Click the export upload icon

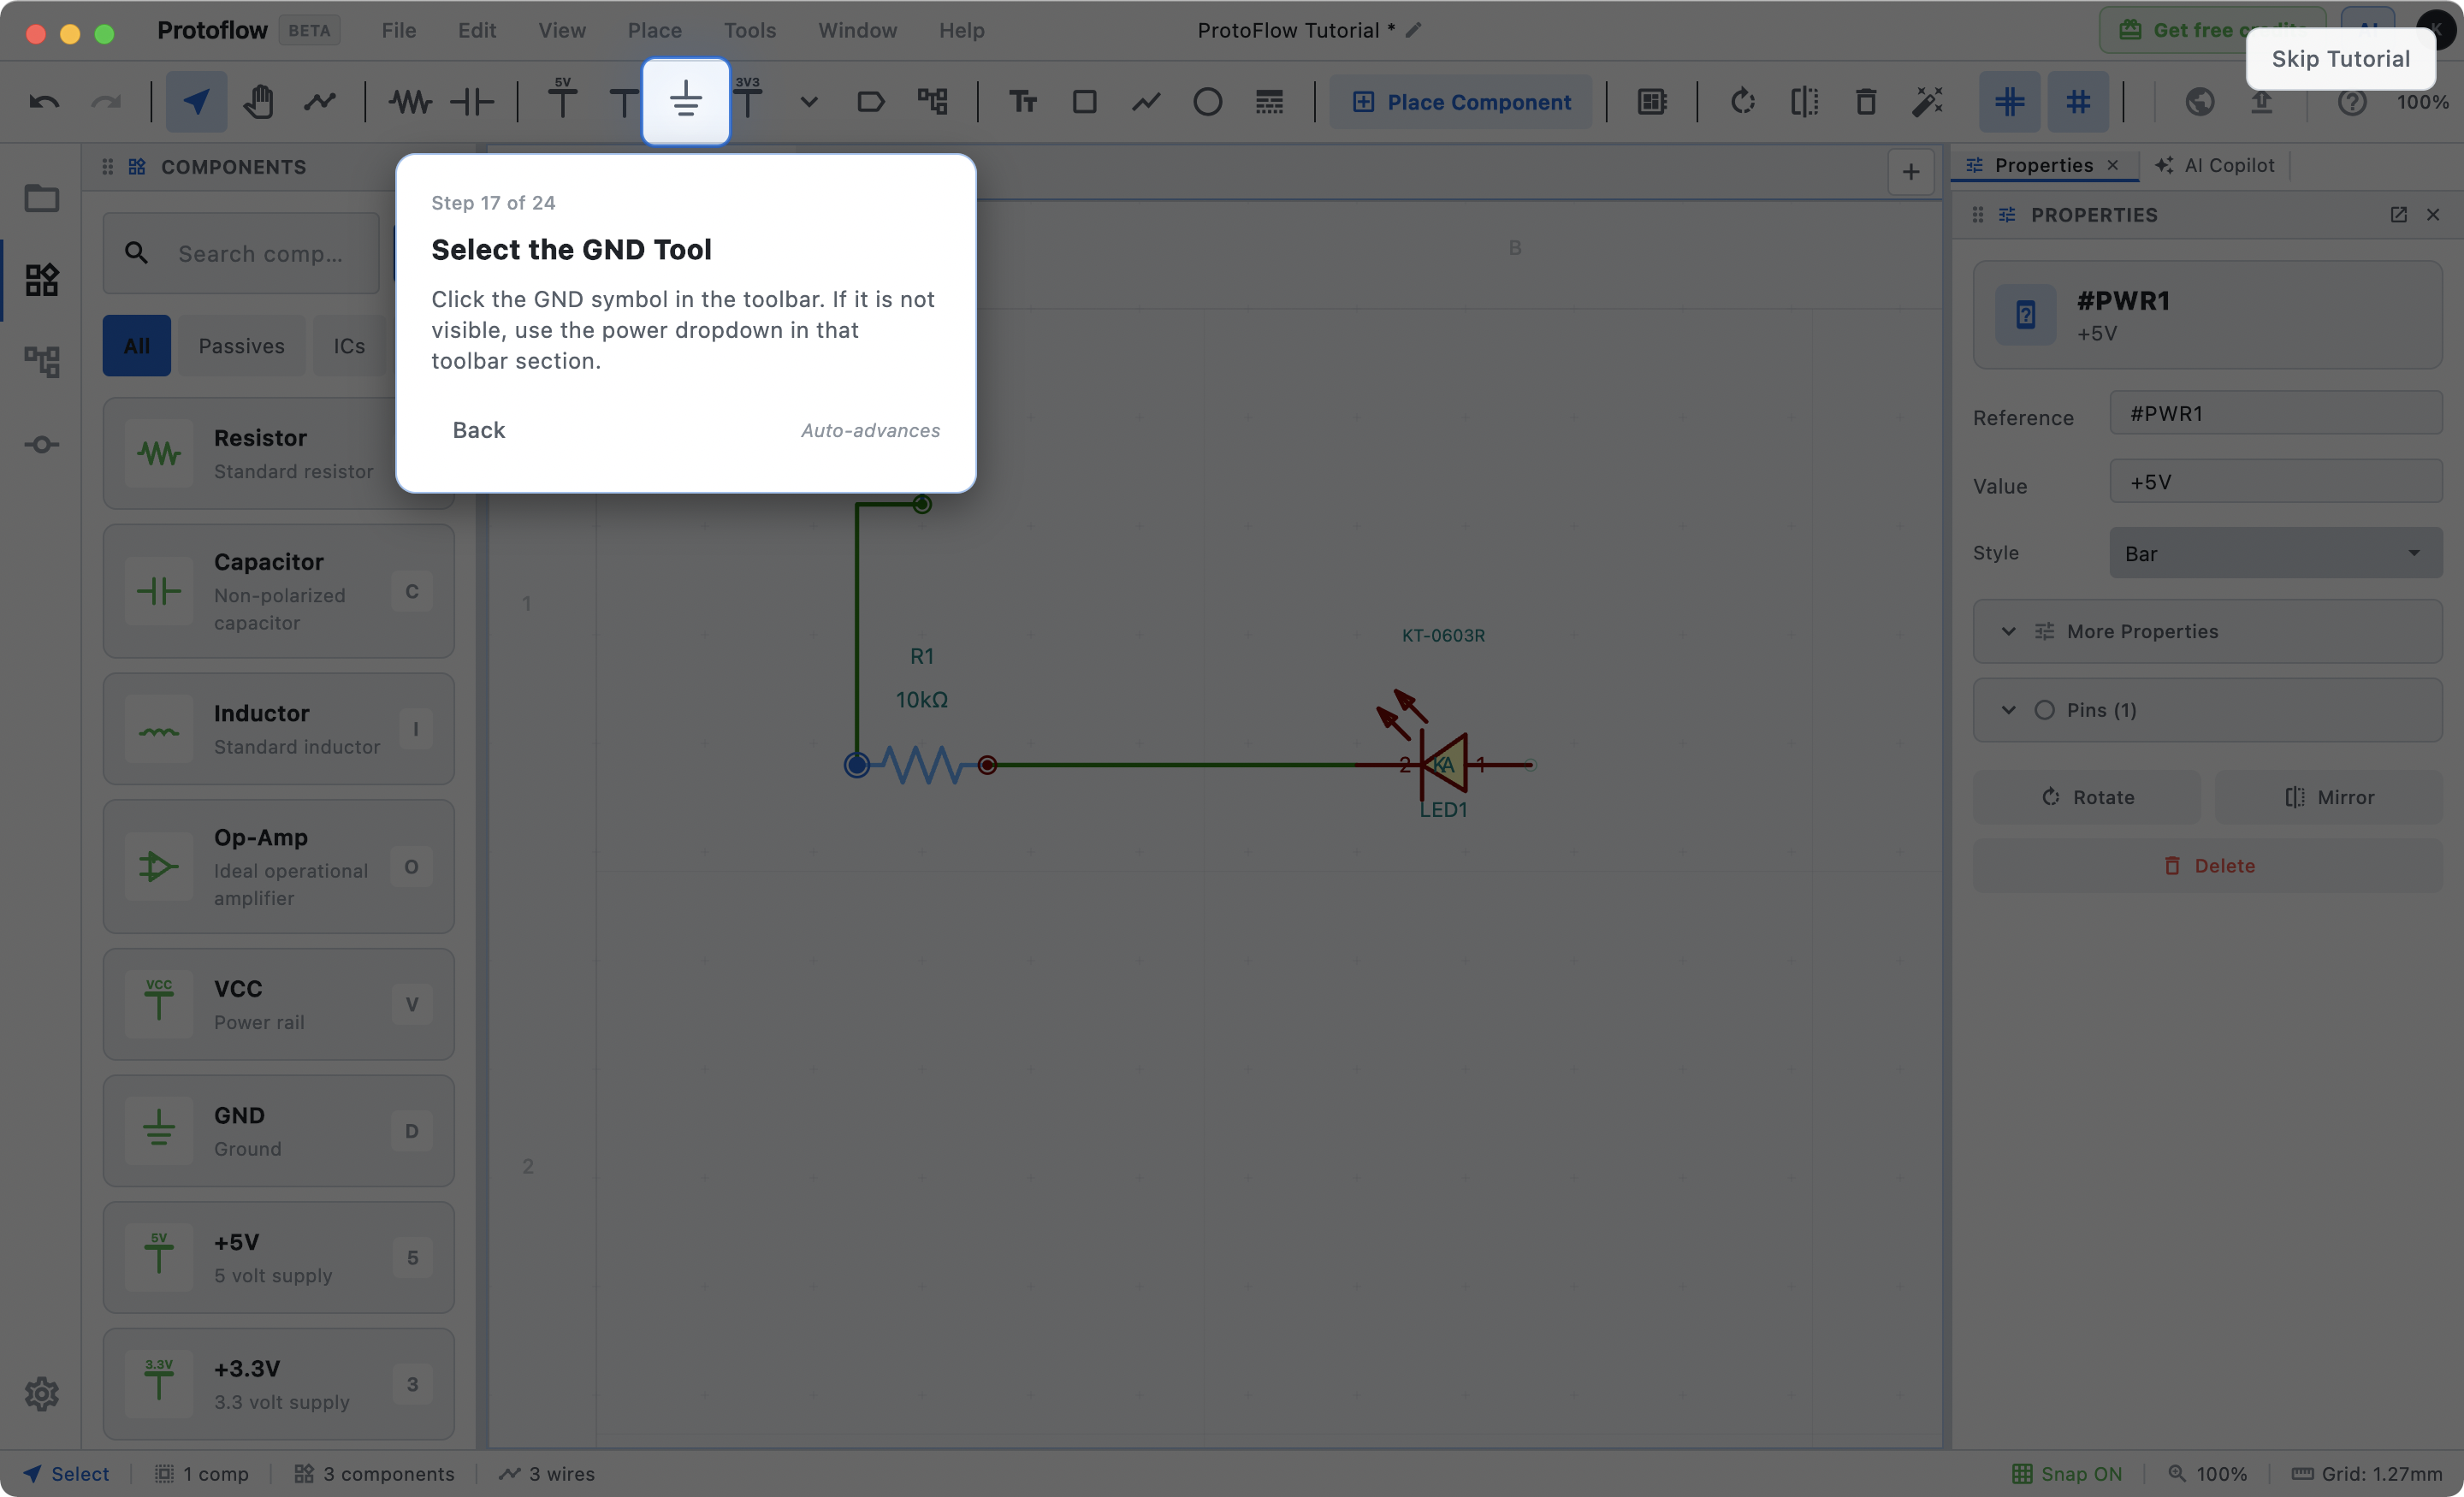click(2262, 101)
